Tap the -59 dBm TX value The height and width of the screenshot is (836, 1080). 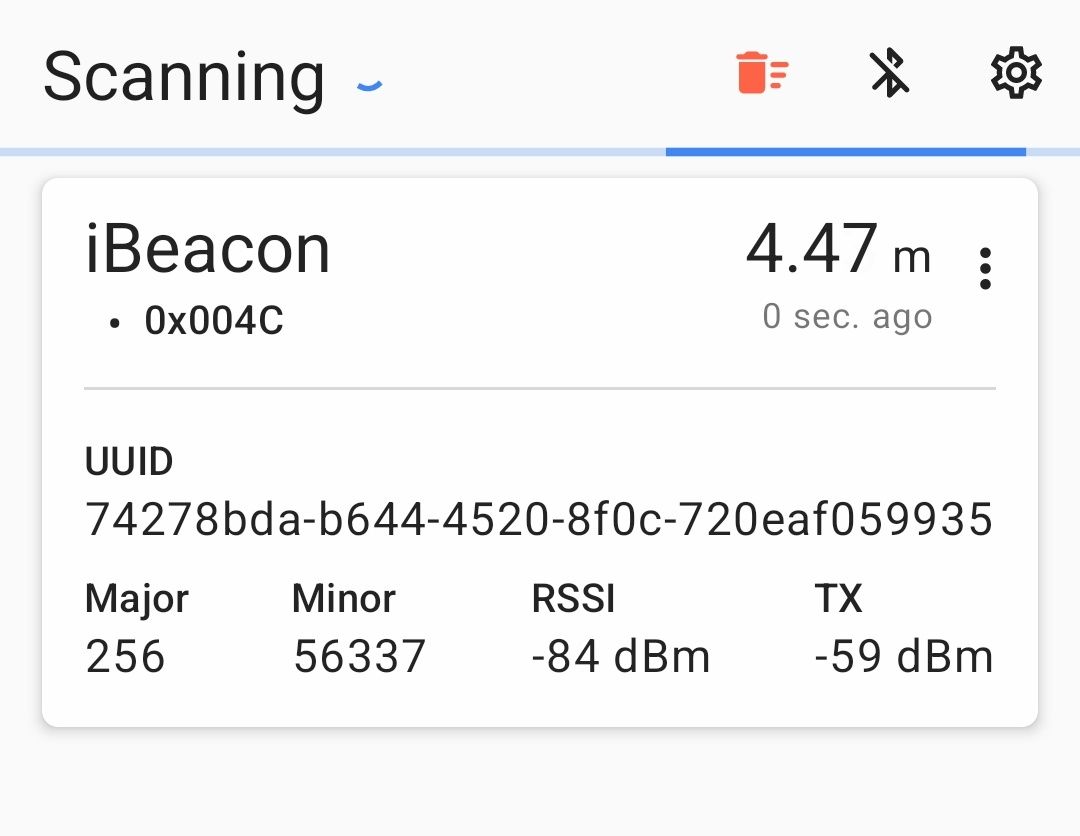click(x=904, y=657)
